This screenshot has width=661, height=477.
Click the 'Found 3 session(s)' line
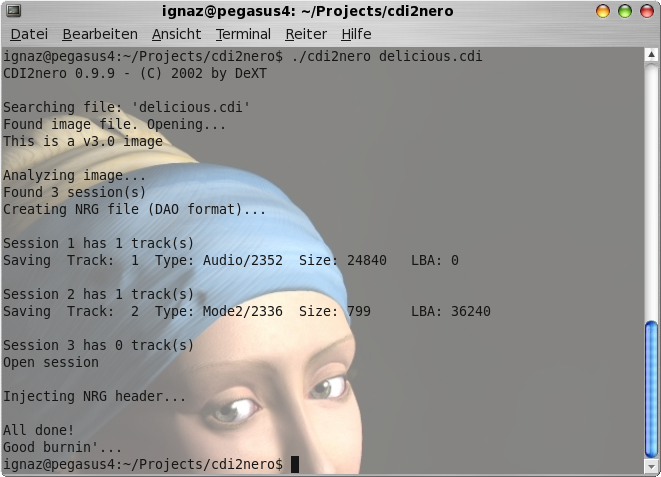(74, 192)
